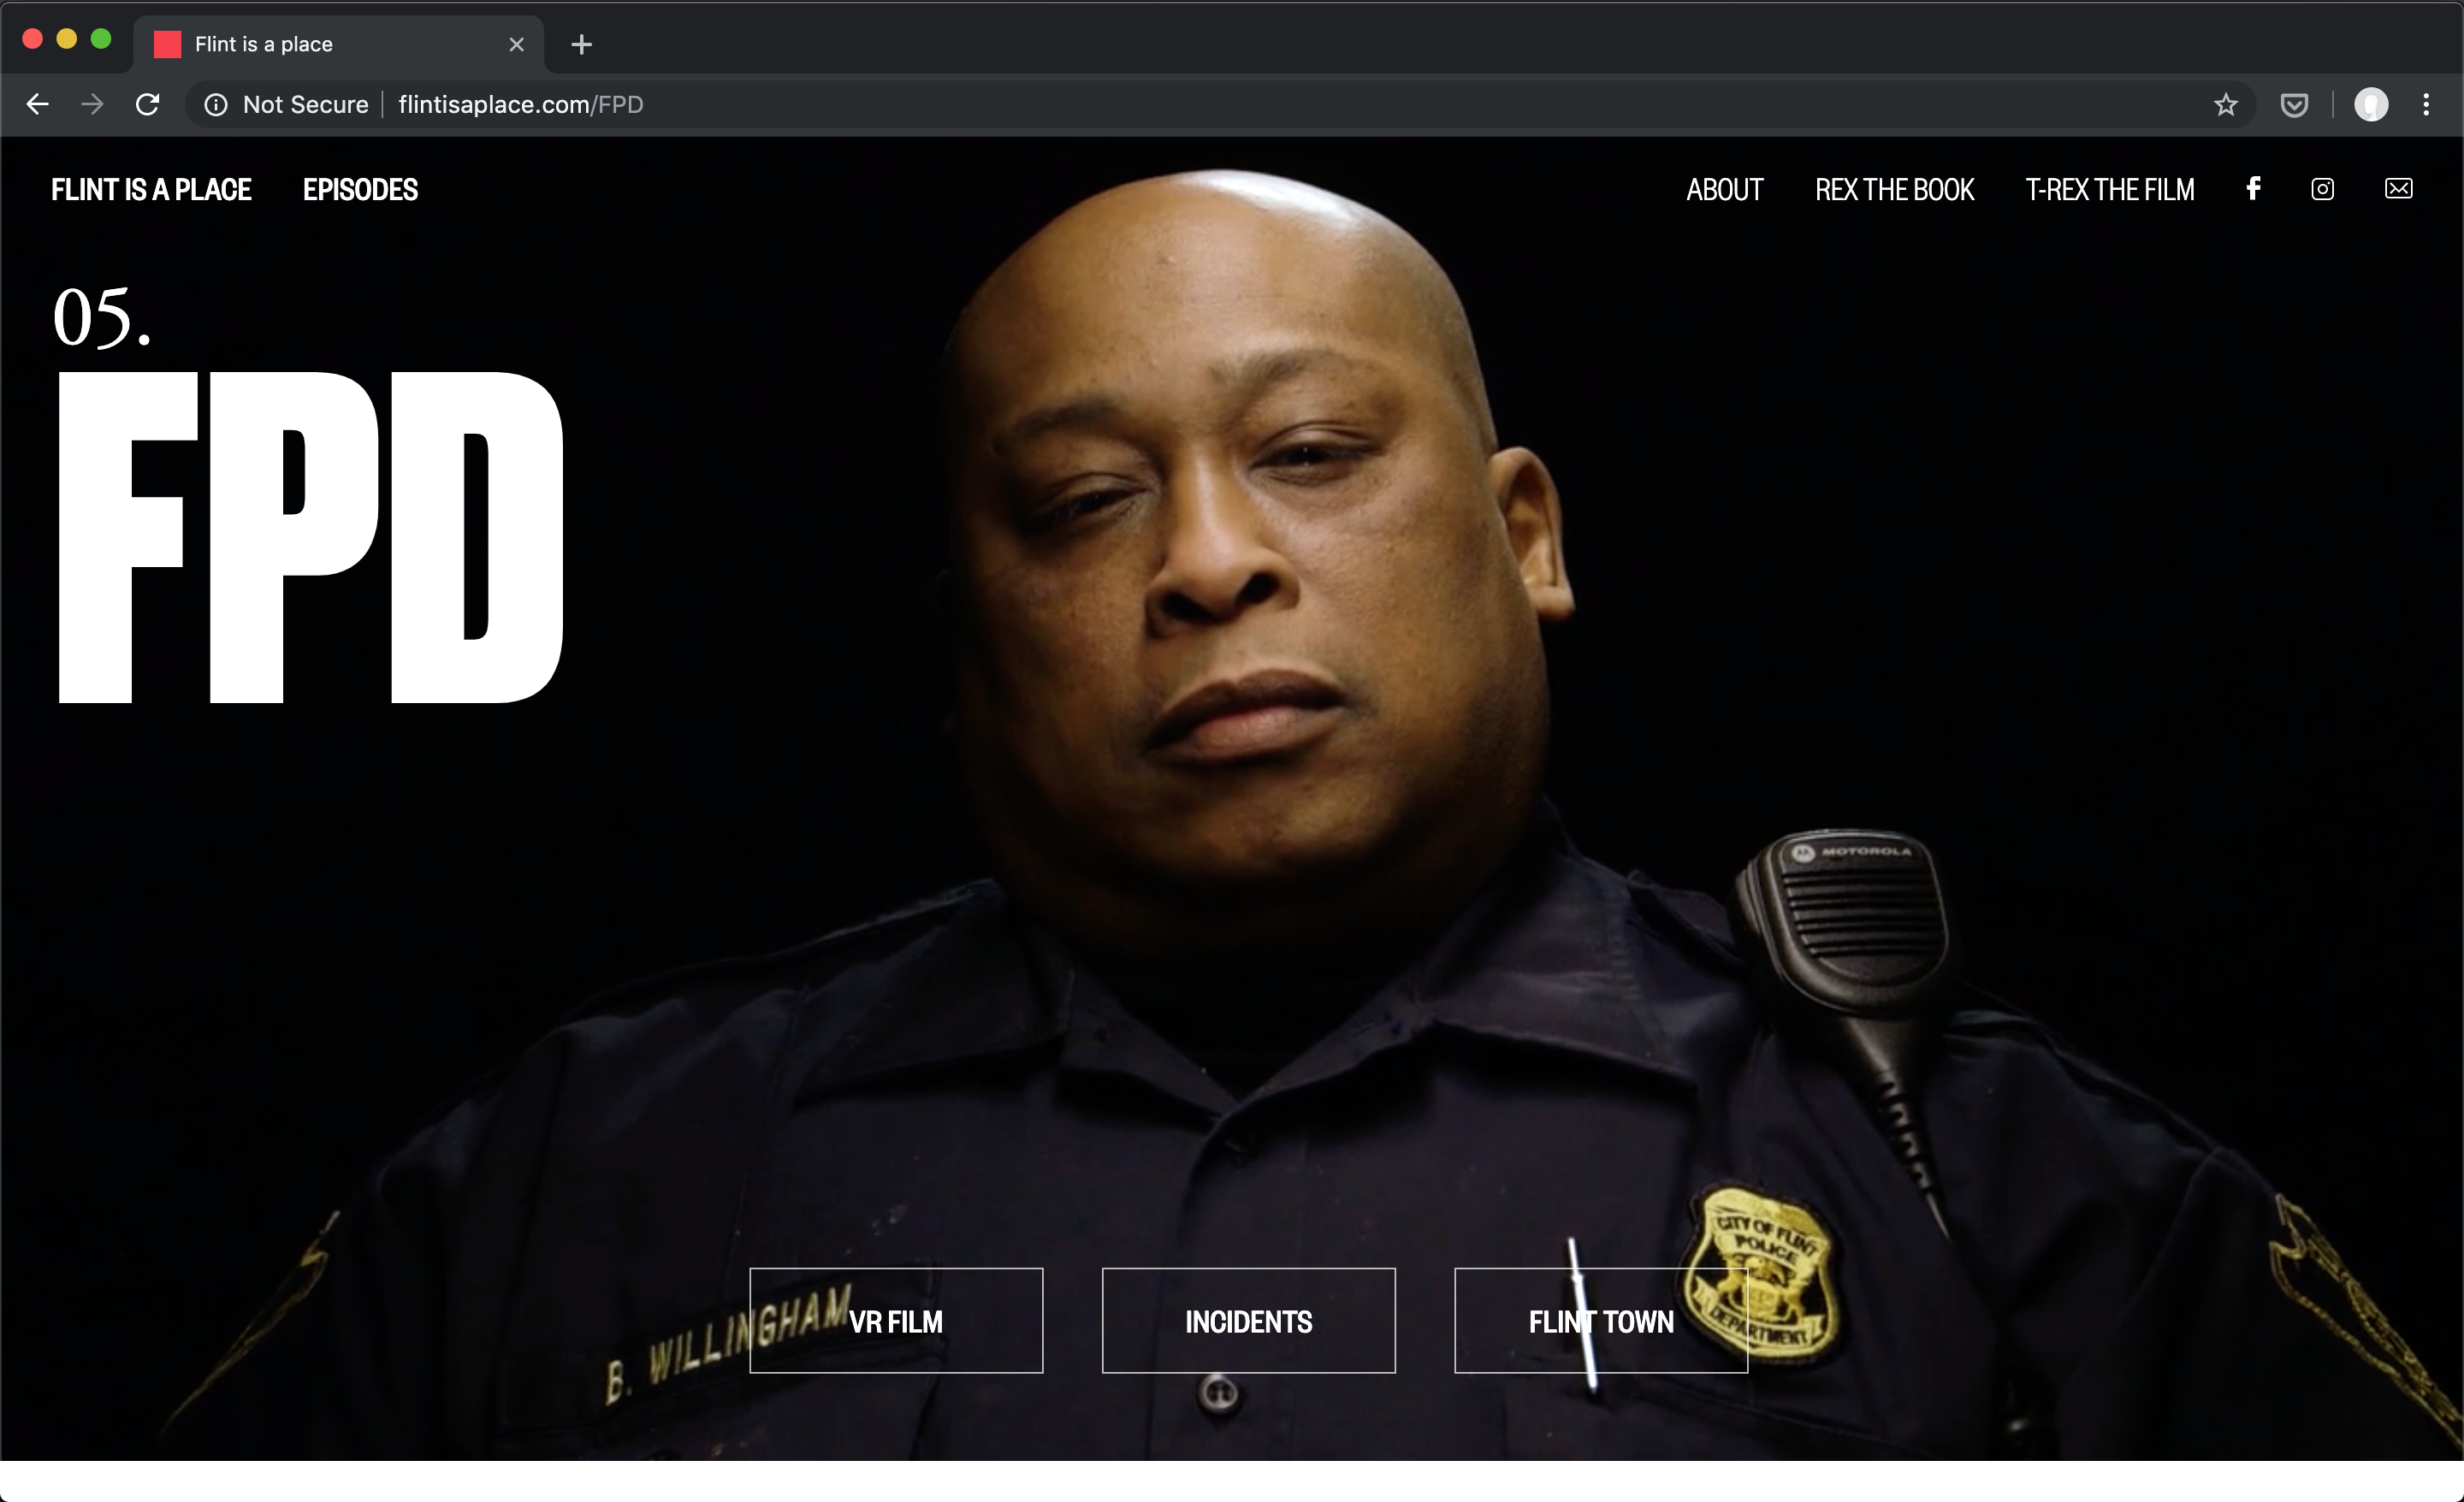Click the address bar URL
The height and width of the screenshot is (1502, 2464).
tap(520, 105)
